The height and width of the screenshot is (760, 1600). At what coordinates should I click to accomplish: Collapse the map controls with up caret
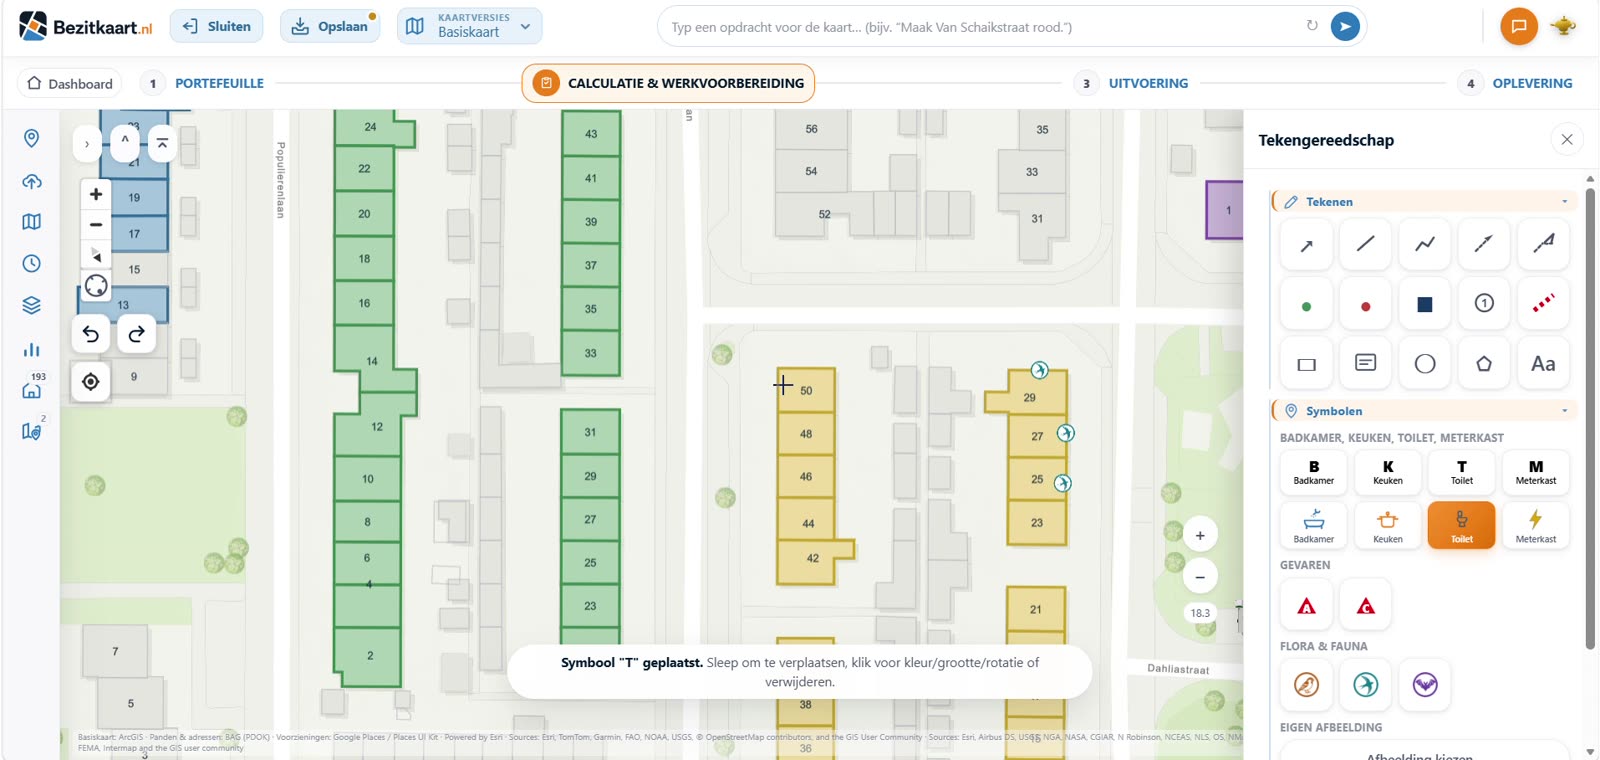[125, 143]
